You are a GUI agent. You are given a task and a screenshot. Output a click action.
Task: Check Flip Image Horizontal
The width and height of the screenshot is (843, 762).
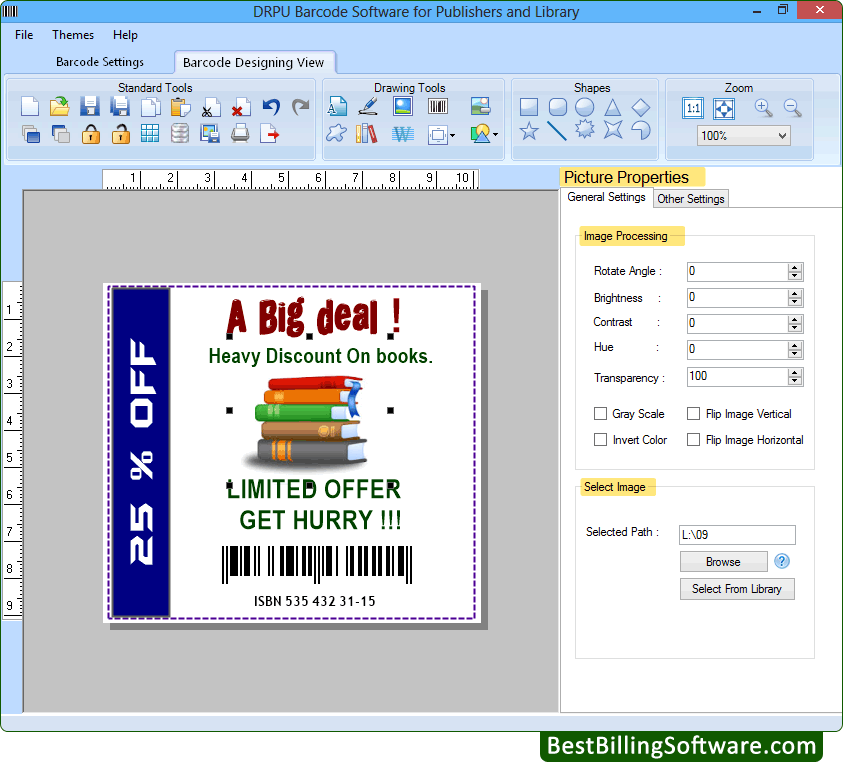694,439
